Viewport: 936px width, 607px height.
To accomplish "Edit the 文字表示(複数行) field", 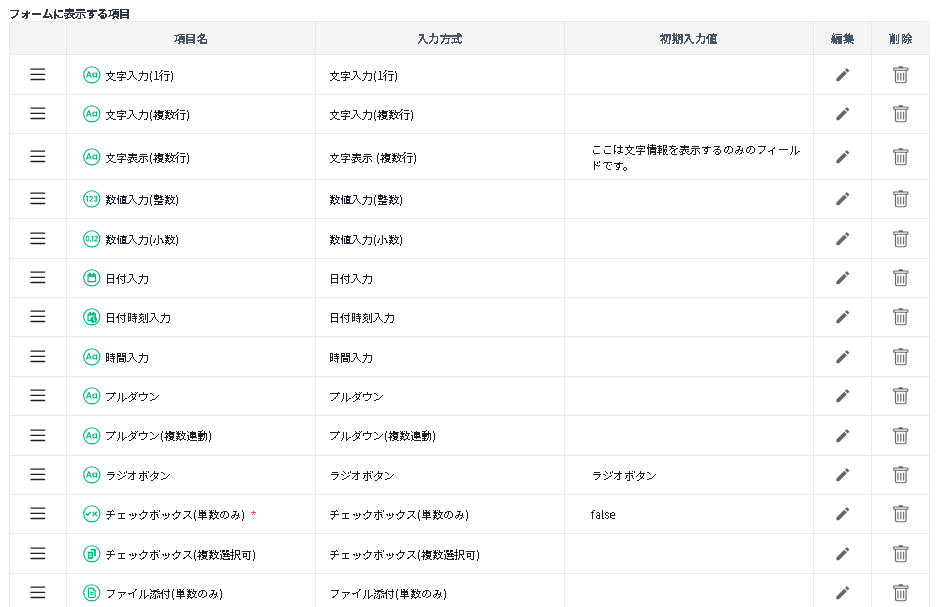I will [842, 157].
